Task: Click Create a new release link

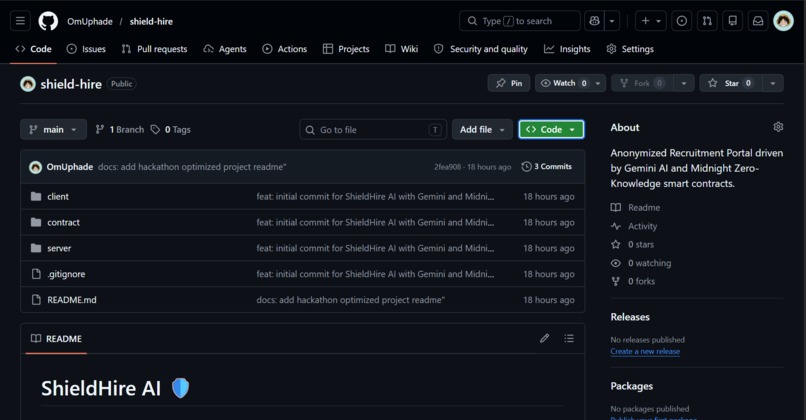Action: click(x=645, y=352)
